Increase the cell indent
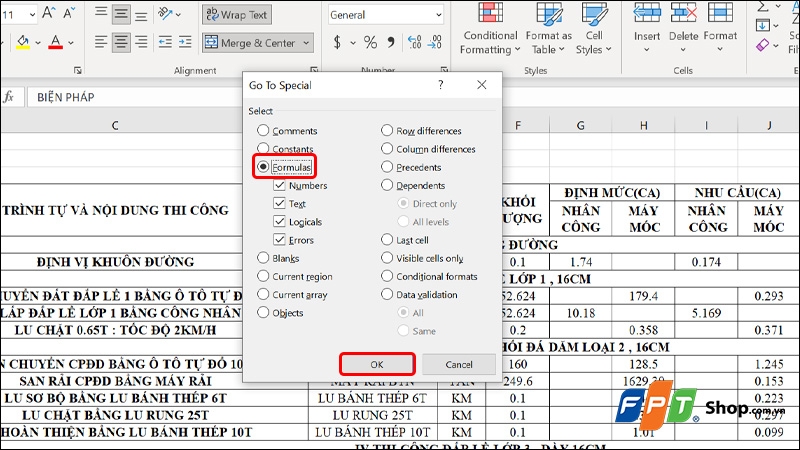This screenshot has height=450, width=800. point(185,42)
